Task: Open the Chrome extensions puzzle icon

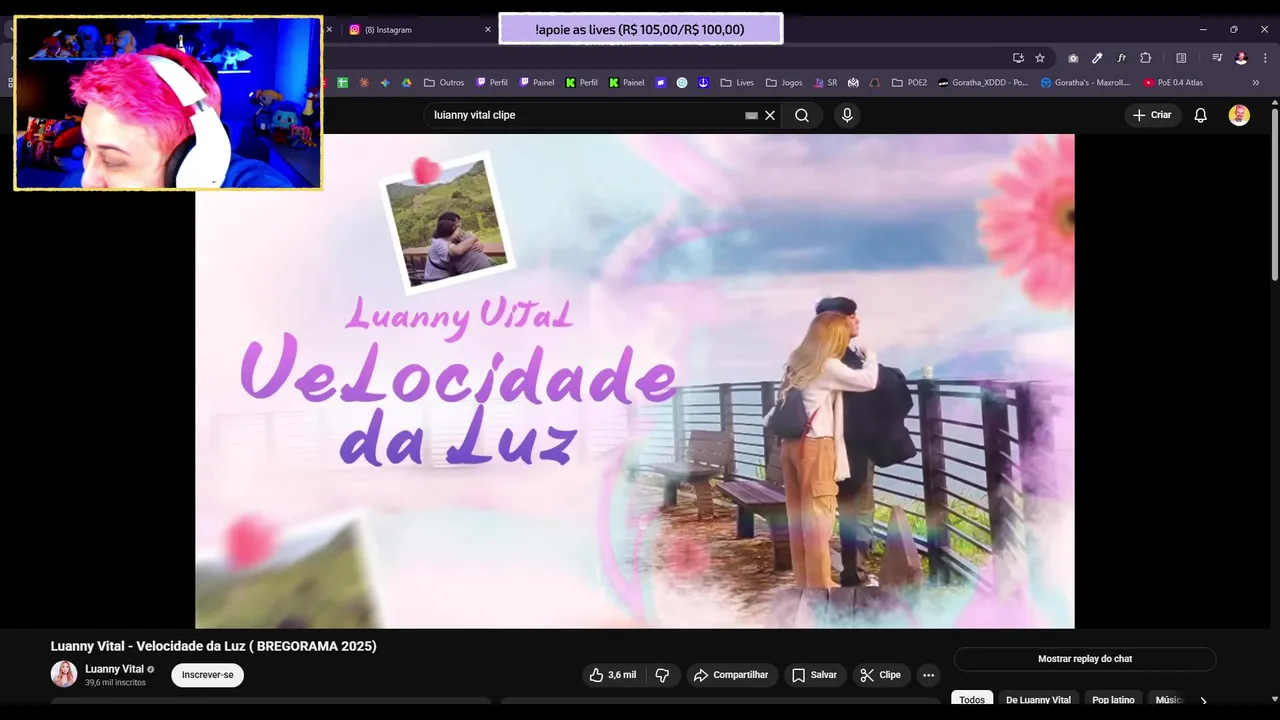Action: pos(1146,58)
